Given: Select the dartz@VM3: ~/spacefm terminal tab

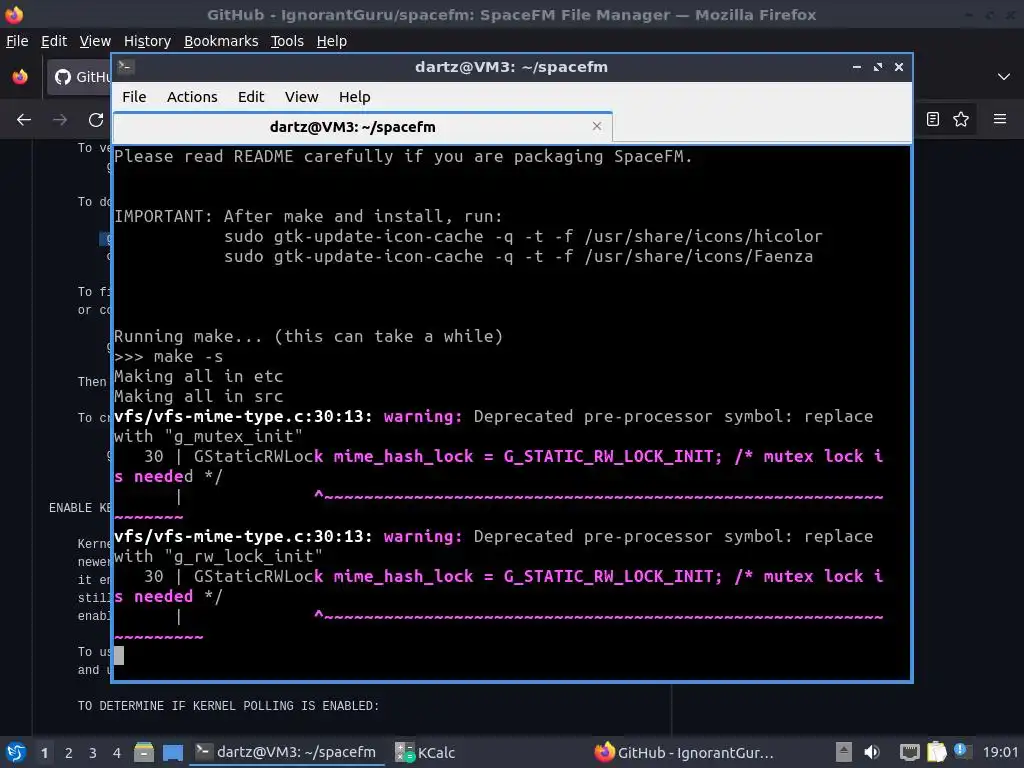Looking at the screenshot, I should tap(363, 127).
